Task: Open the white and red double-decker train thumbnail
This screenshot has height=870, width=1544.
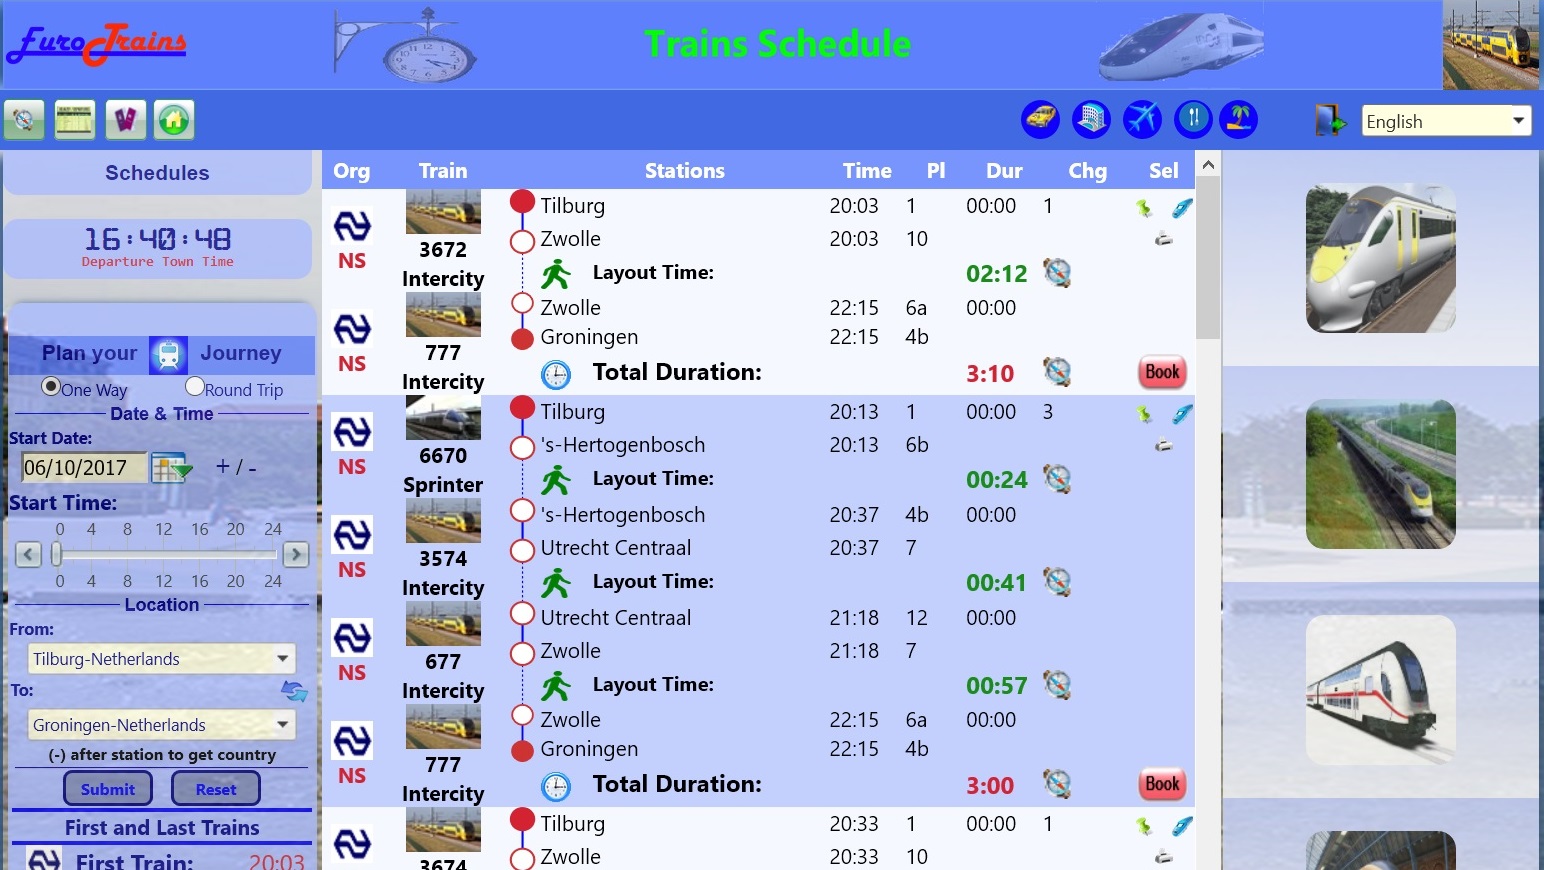Action: [1381, 690]
